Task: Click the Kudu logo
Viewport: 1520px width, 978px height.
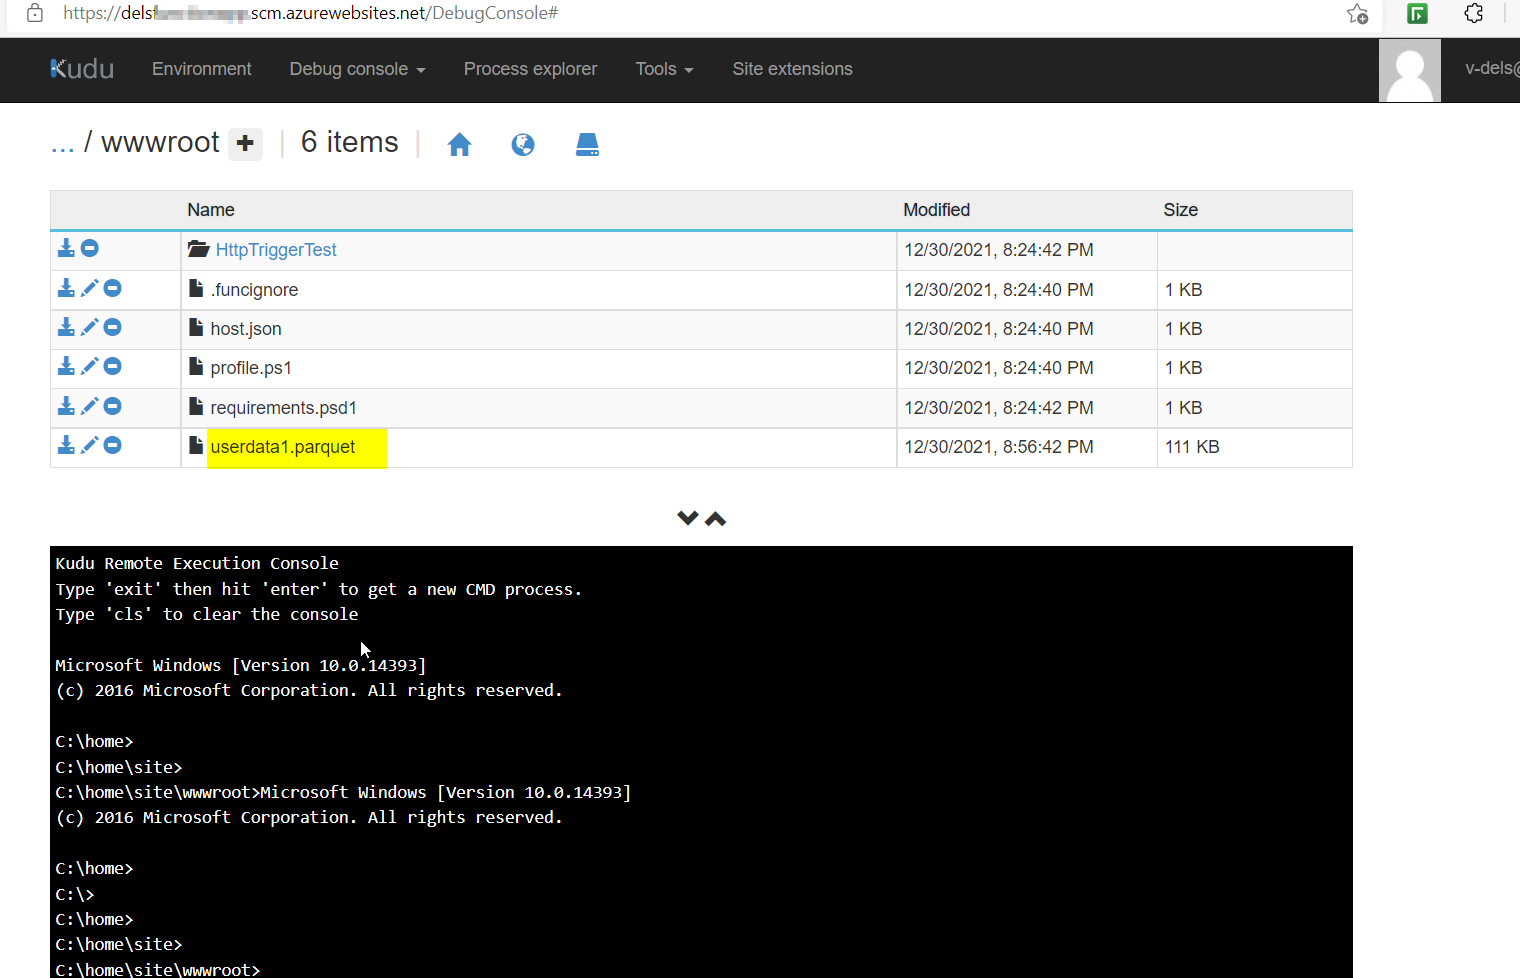Action: point(82,69)
